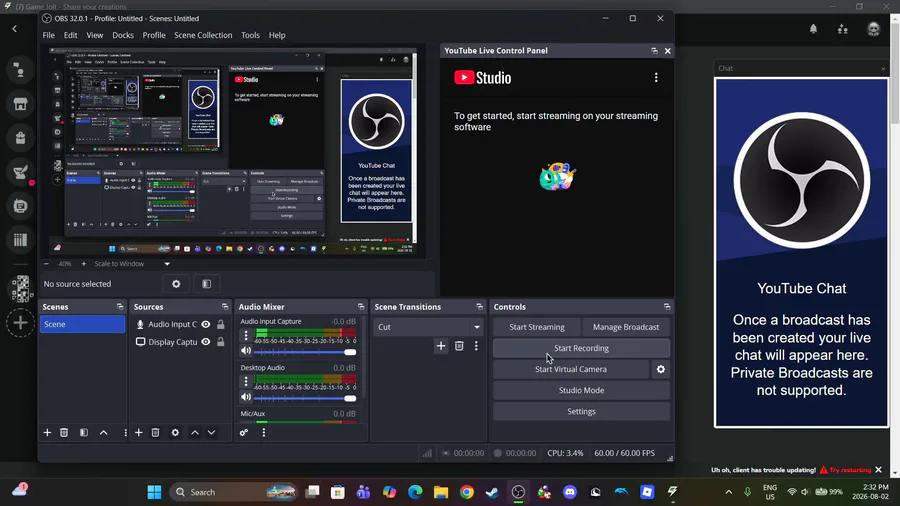
Task: Zoom in the preview with the plus icon
Action: click(83, 264)
